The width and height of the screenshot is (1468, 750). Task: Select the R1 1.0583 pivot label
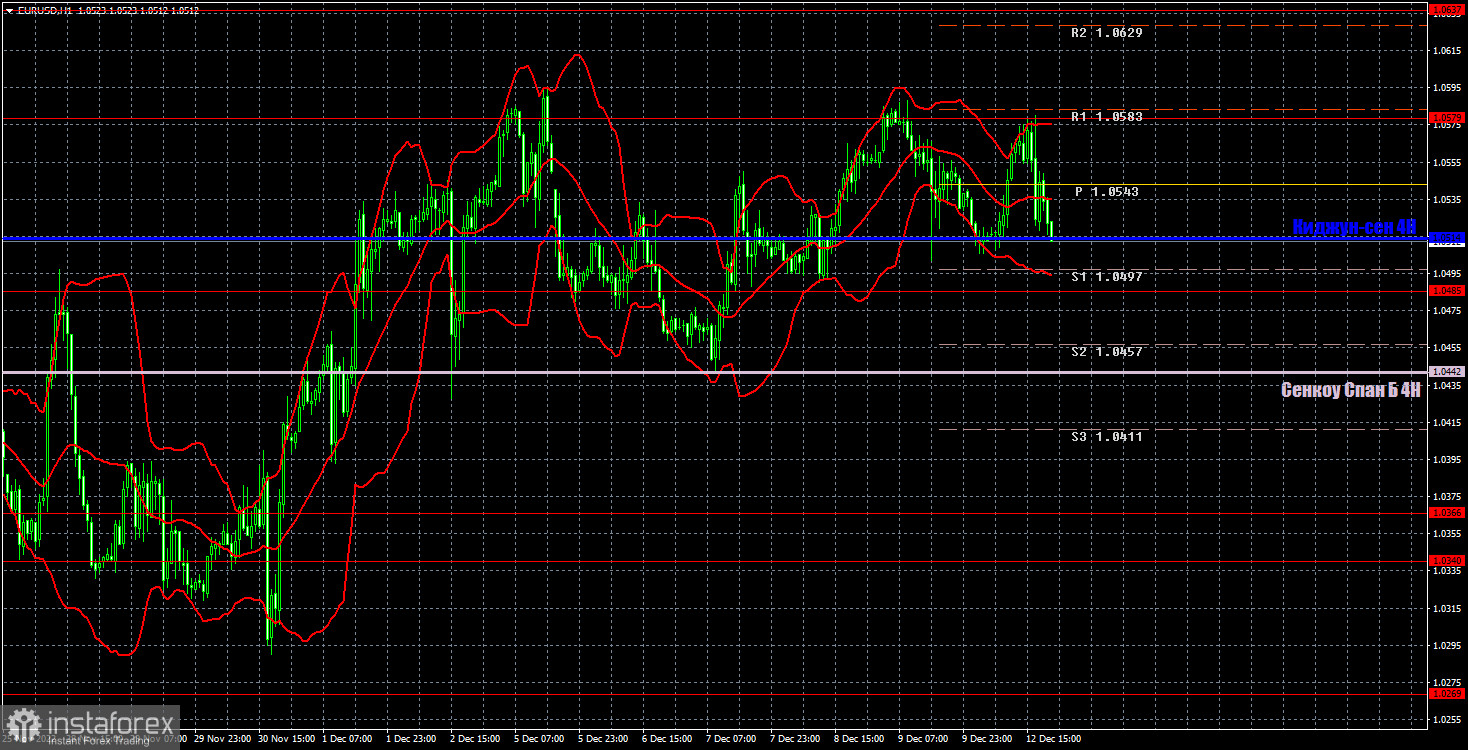tap(1106, 117)
